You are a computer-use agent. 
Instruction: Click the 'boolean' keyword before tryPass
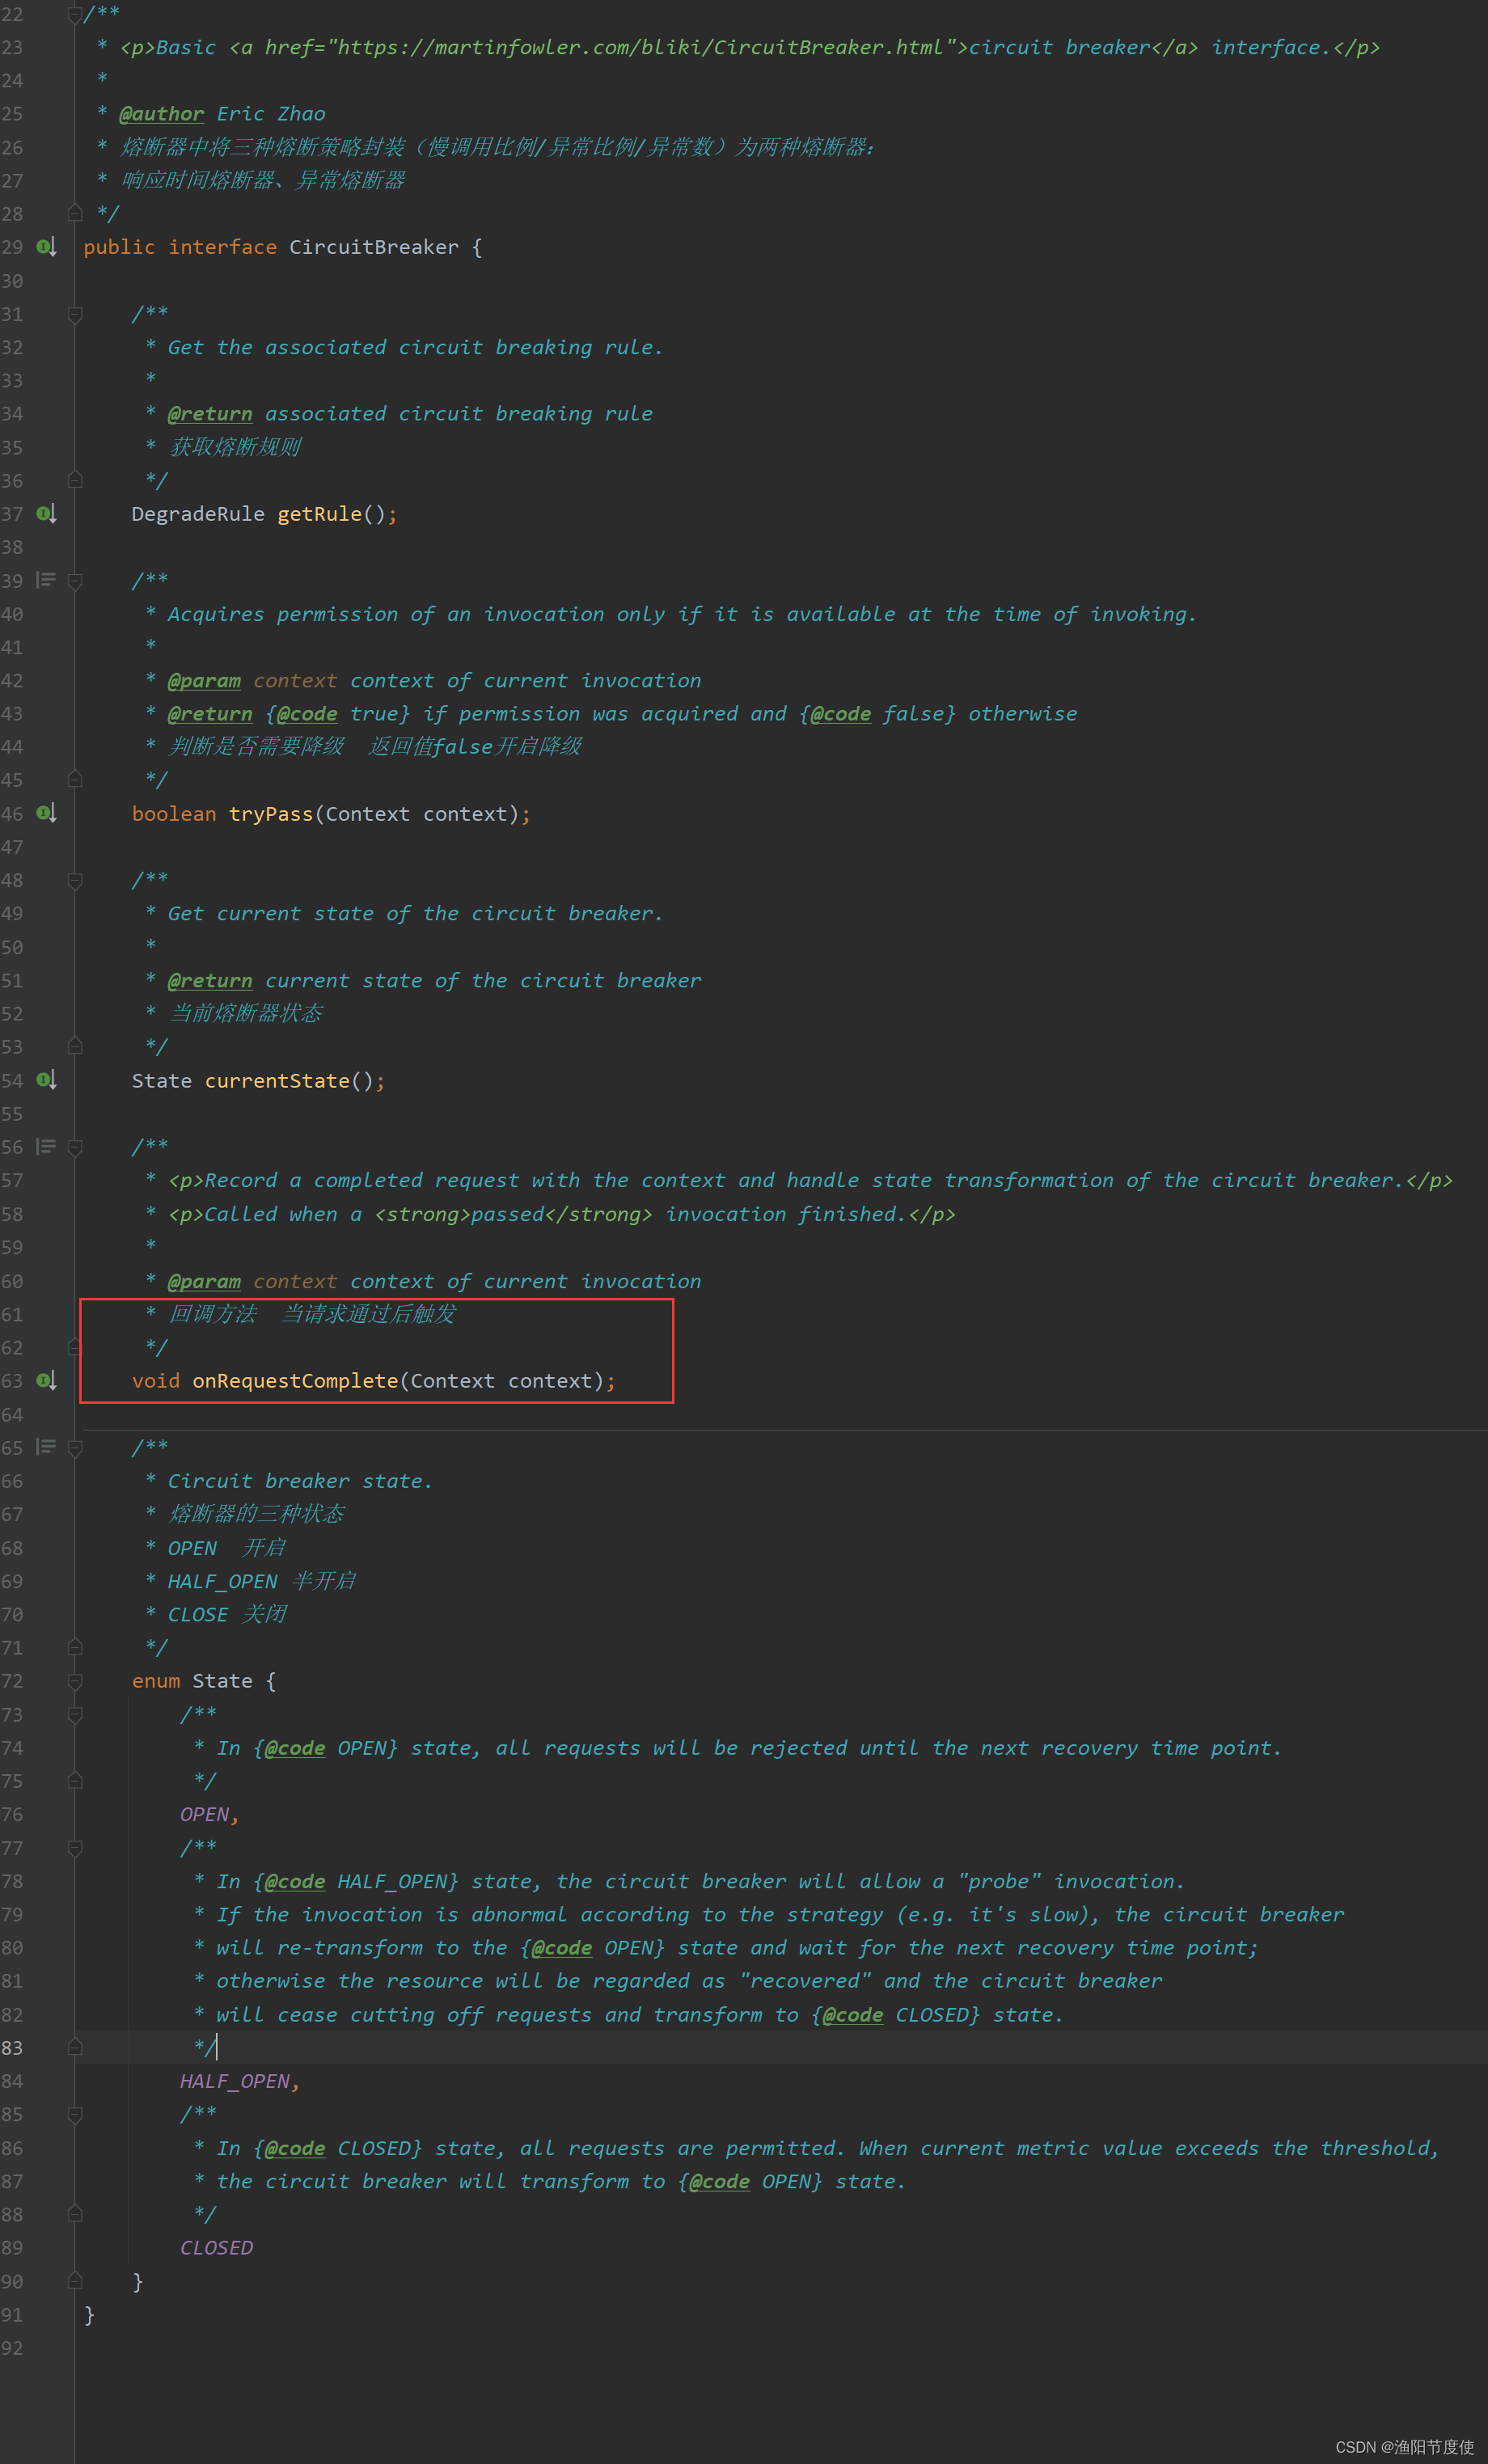click(174, 813)
